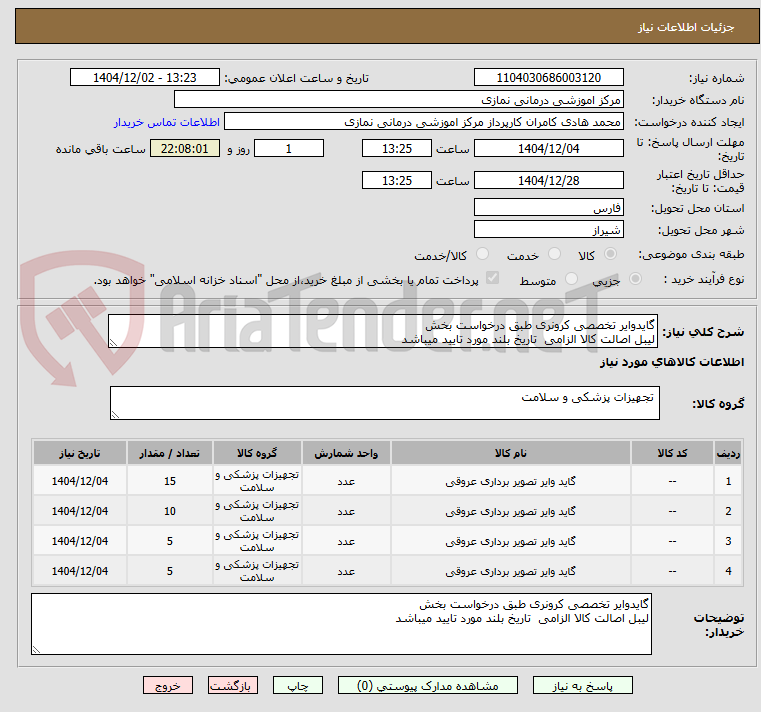Click the announcement date field 1404/12/02 - 13:23
Screen dimensions: 761x712
[145, 77]
